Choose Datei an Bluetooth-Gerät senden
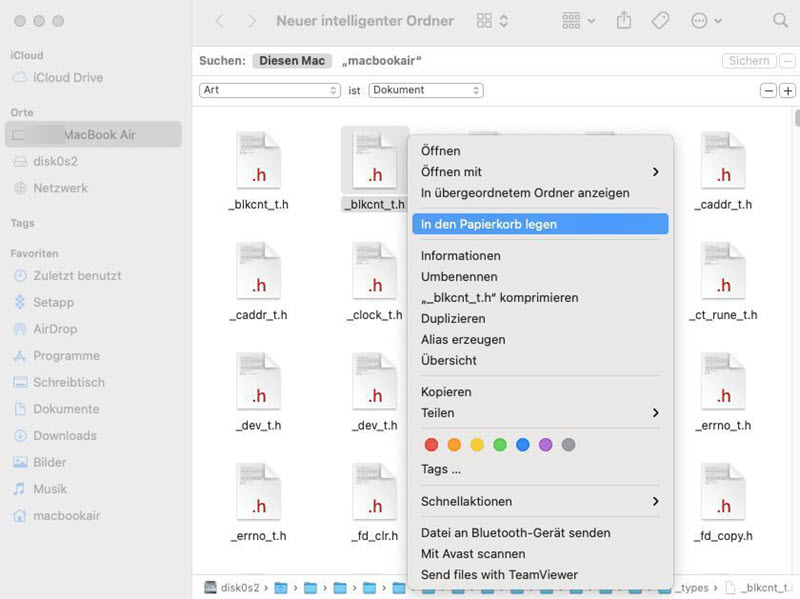Screen dimensions: 800x599 540,533
